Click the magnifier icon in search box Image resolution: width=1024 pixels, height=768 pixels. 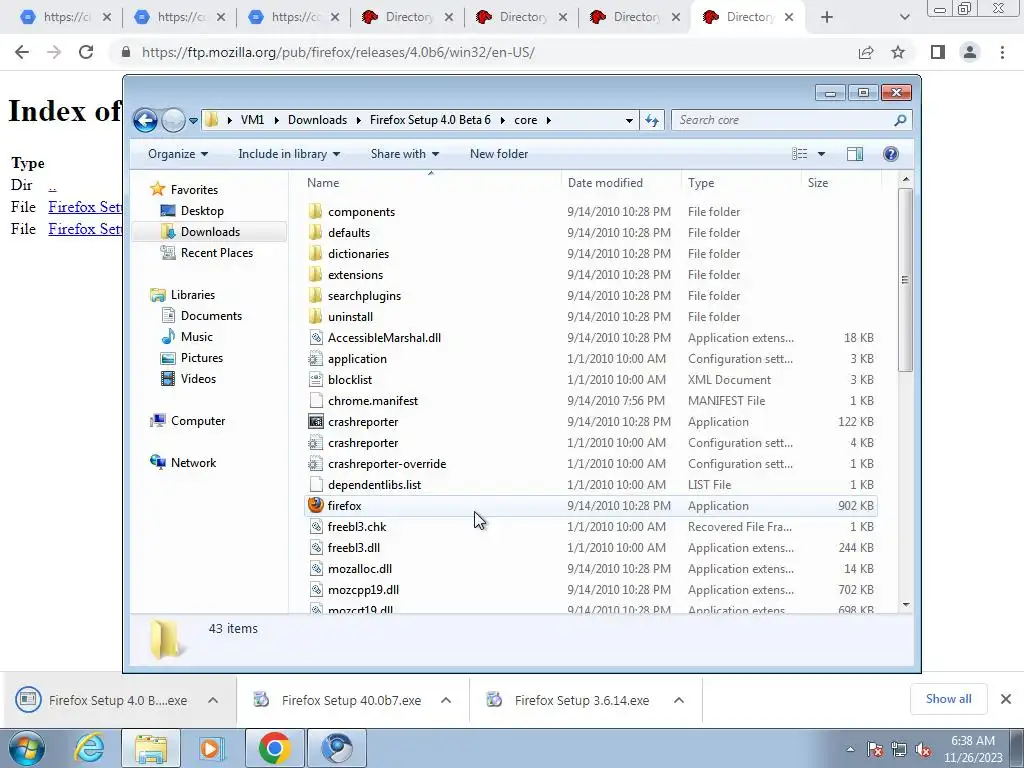(x=900, y=120)
